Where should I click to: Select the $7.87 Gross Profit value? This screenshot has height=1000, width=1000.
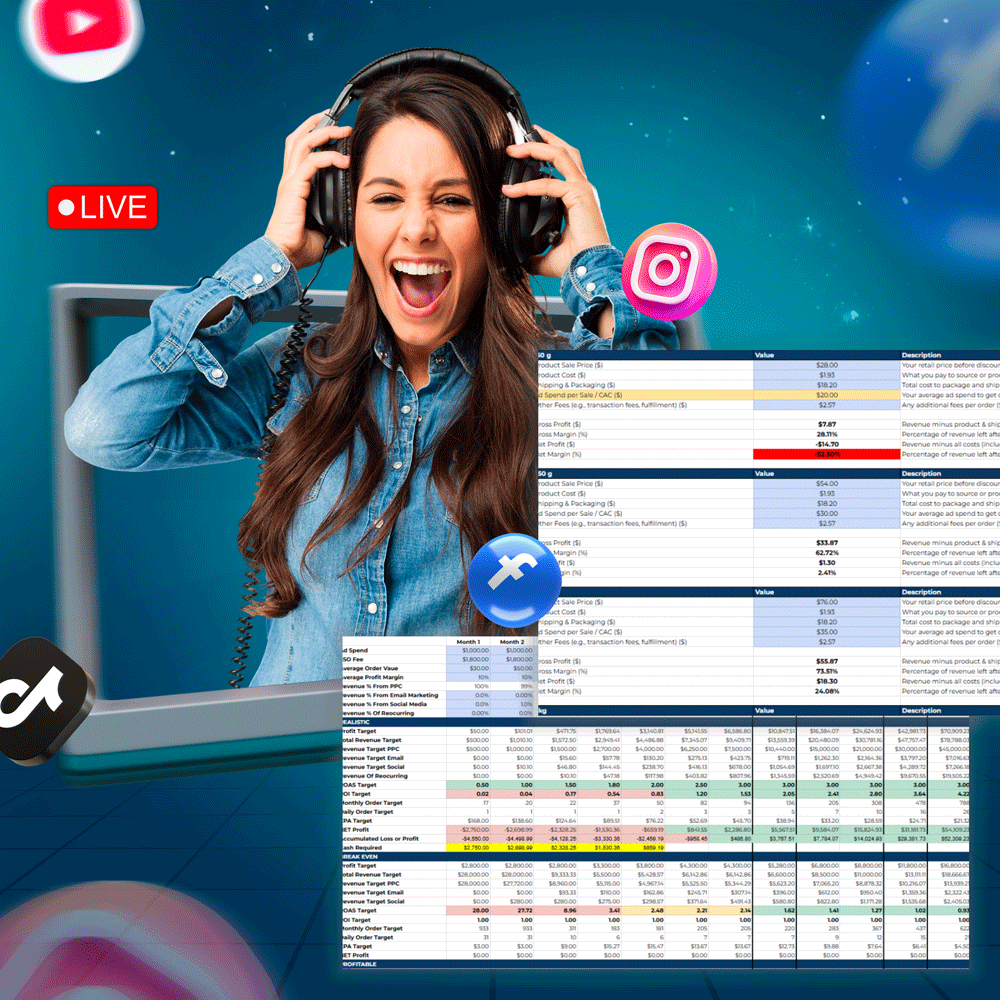coord(827,424)
